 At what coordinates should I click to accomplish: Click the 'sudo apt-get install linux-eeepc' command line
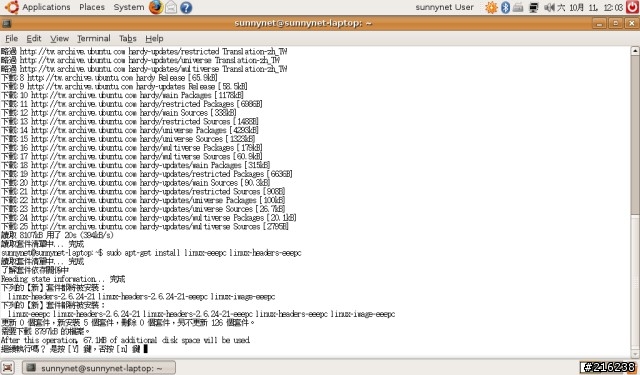pos(151,253)
